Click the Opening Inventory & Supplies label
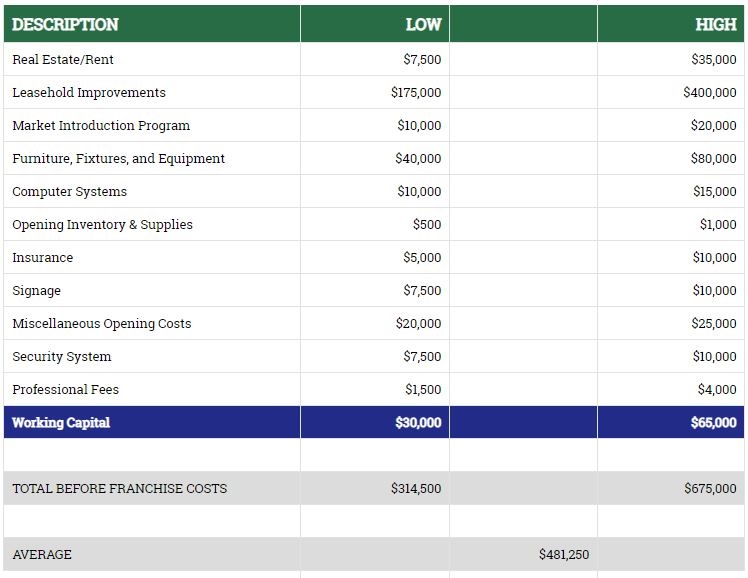This screenshot has width=748, height=578. (102, 225)
